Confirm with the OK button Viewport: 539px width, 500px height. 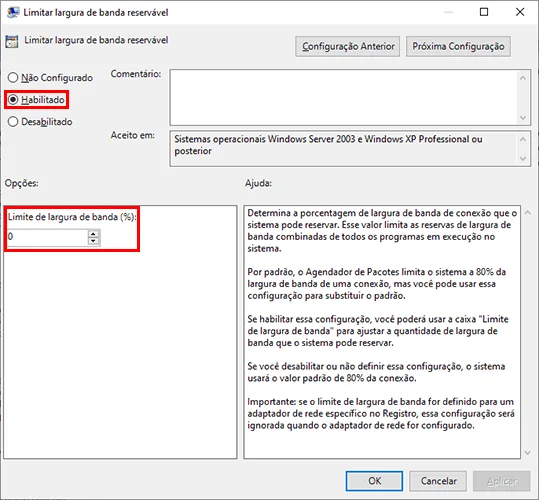(x=374, y=481)
